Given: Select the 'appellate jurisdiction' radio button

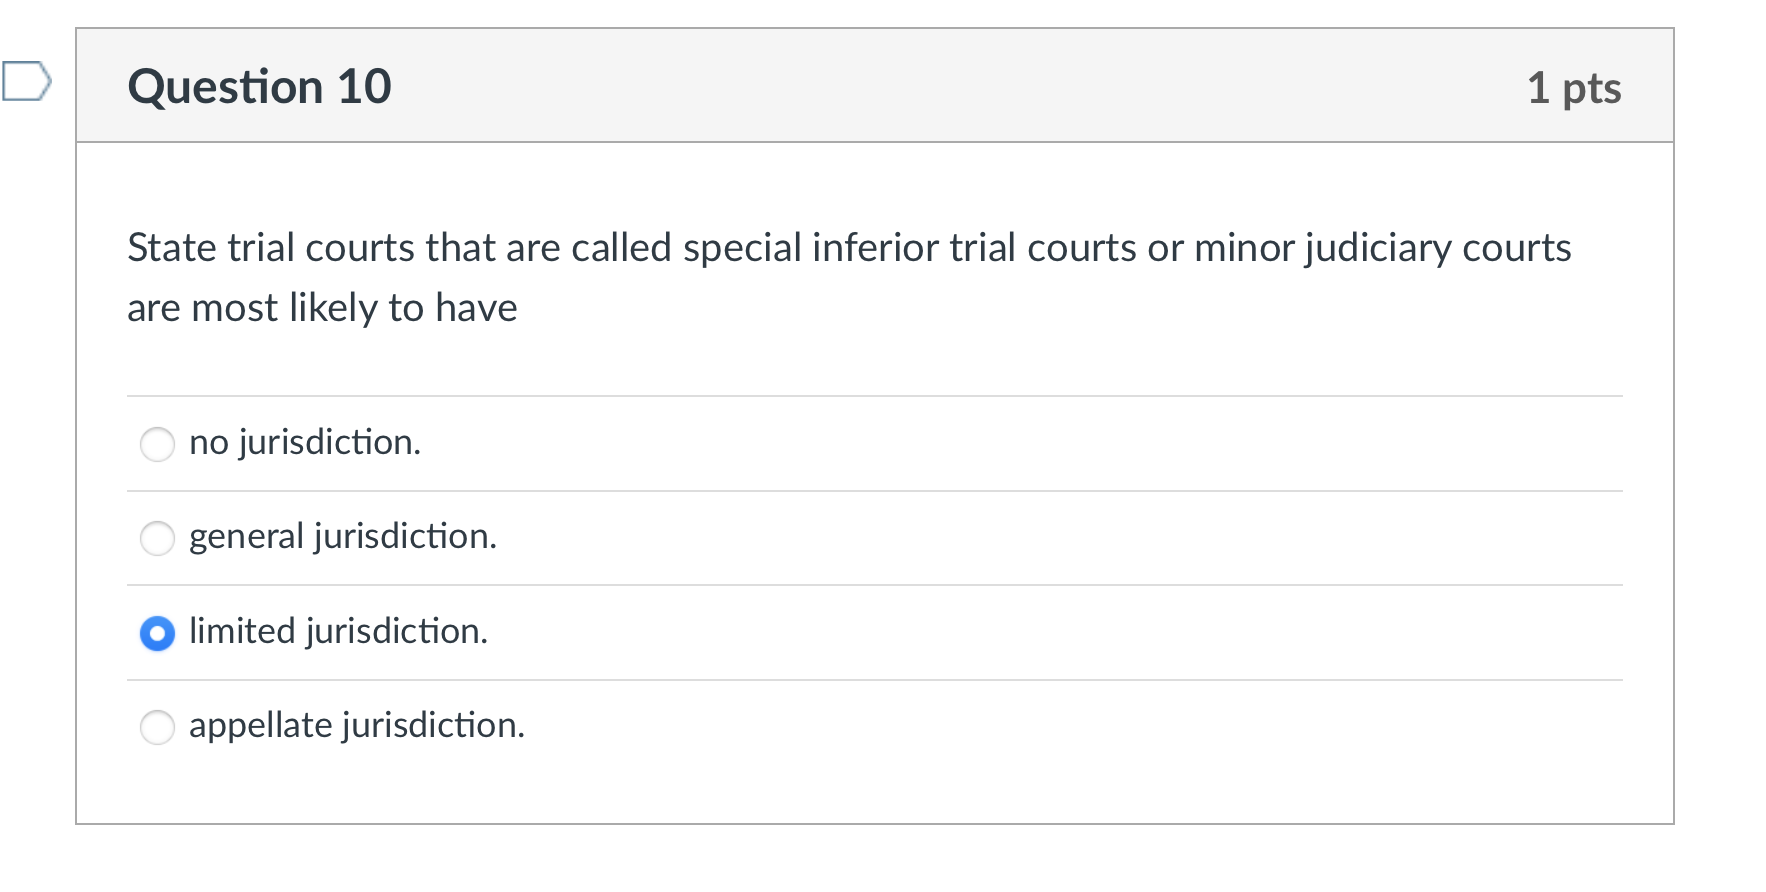Looking at the screenshot, I should click(x=156, y=727).
